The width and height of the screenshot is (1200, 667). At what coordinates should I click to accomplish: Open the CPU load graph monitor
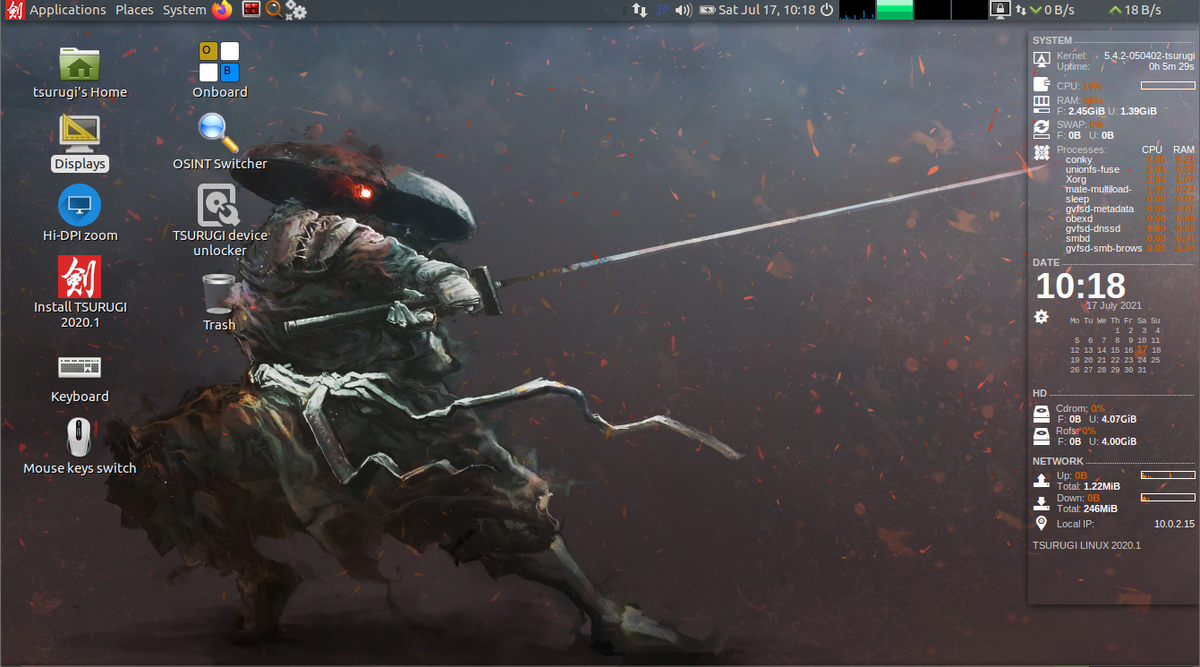click(857, 10)
